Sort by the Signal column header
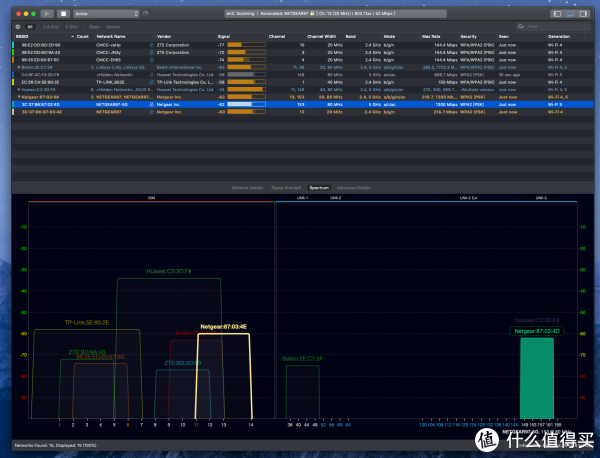Screen dimensions: 600x458 (224, 36)
